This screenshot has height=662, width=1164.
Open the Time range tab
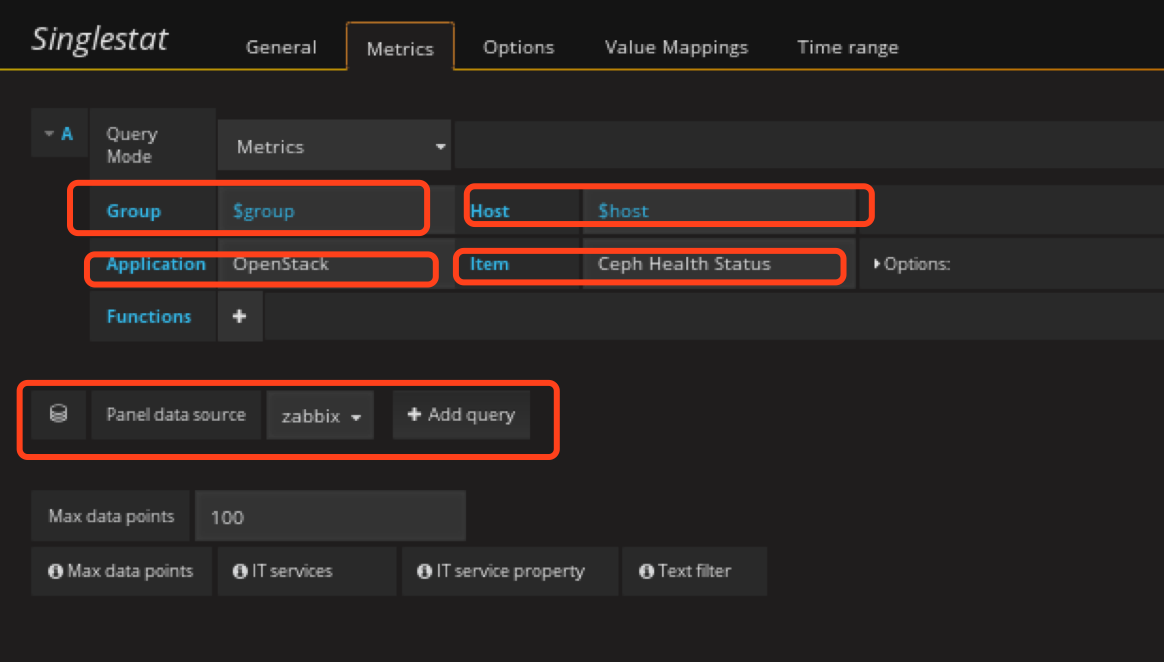tap(847, 47)
